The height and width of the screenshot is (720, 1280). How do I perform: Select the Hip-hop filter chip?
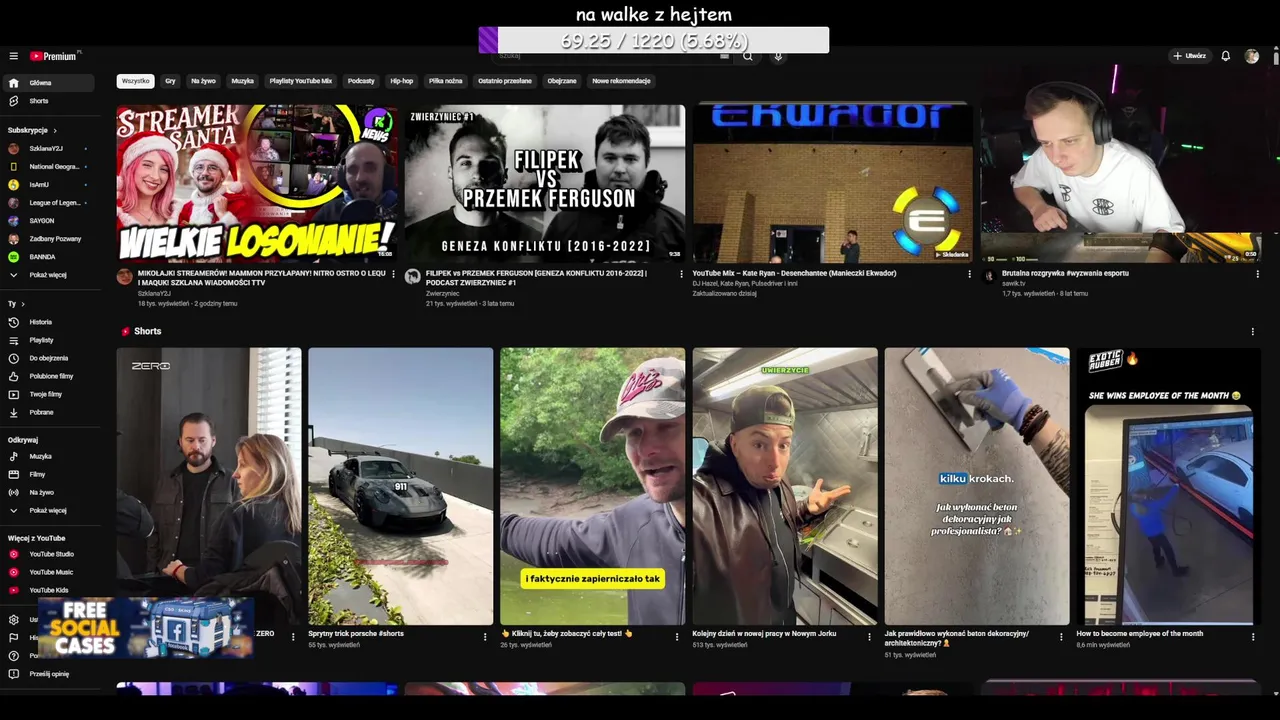pyautogui.click(x=401, y=81)
